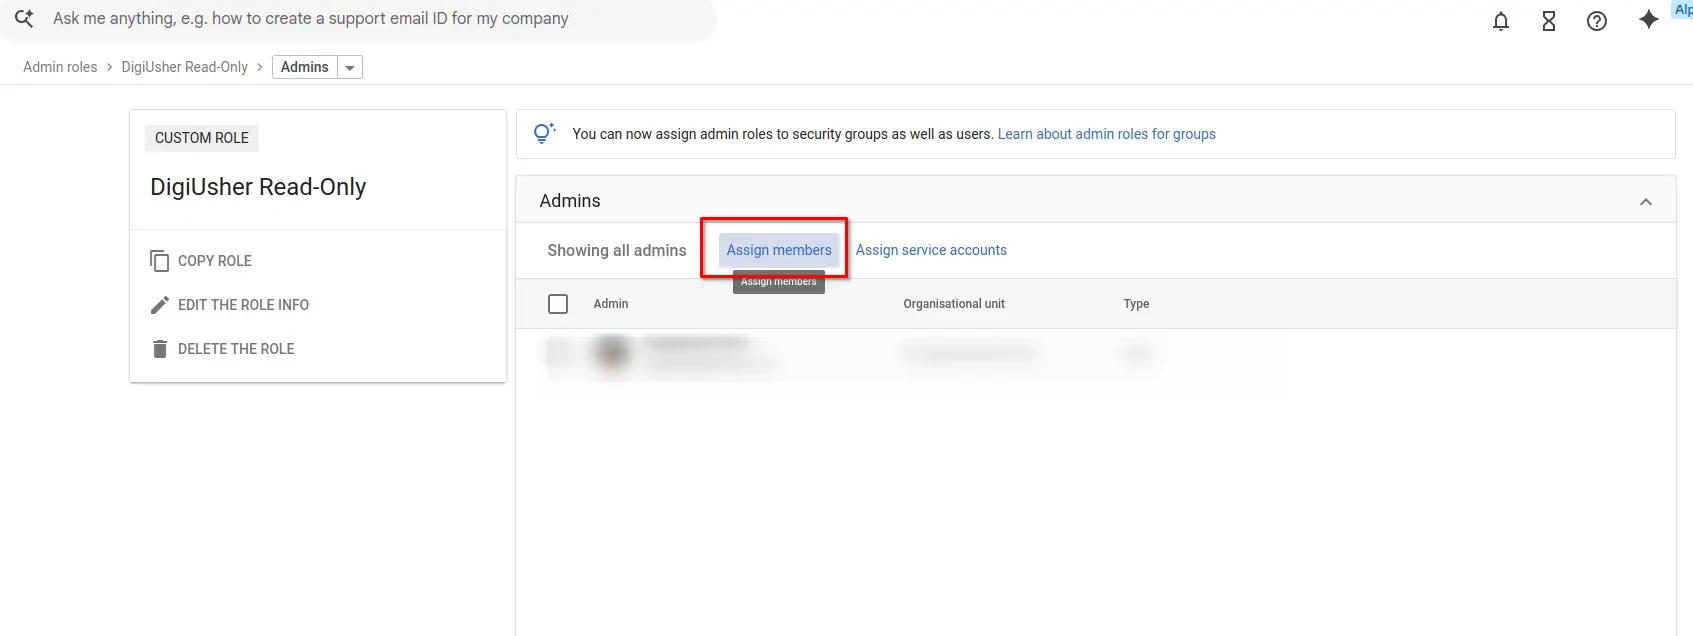
Task: Open Learn about admin roles for groups link
Action: [1107, 134]
